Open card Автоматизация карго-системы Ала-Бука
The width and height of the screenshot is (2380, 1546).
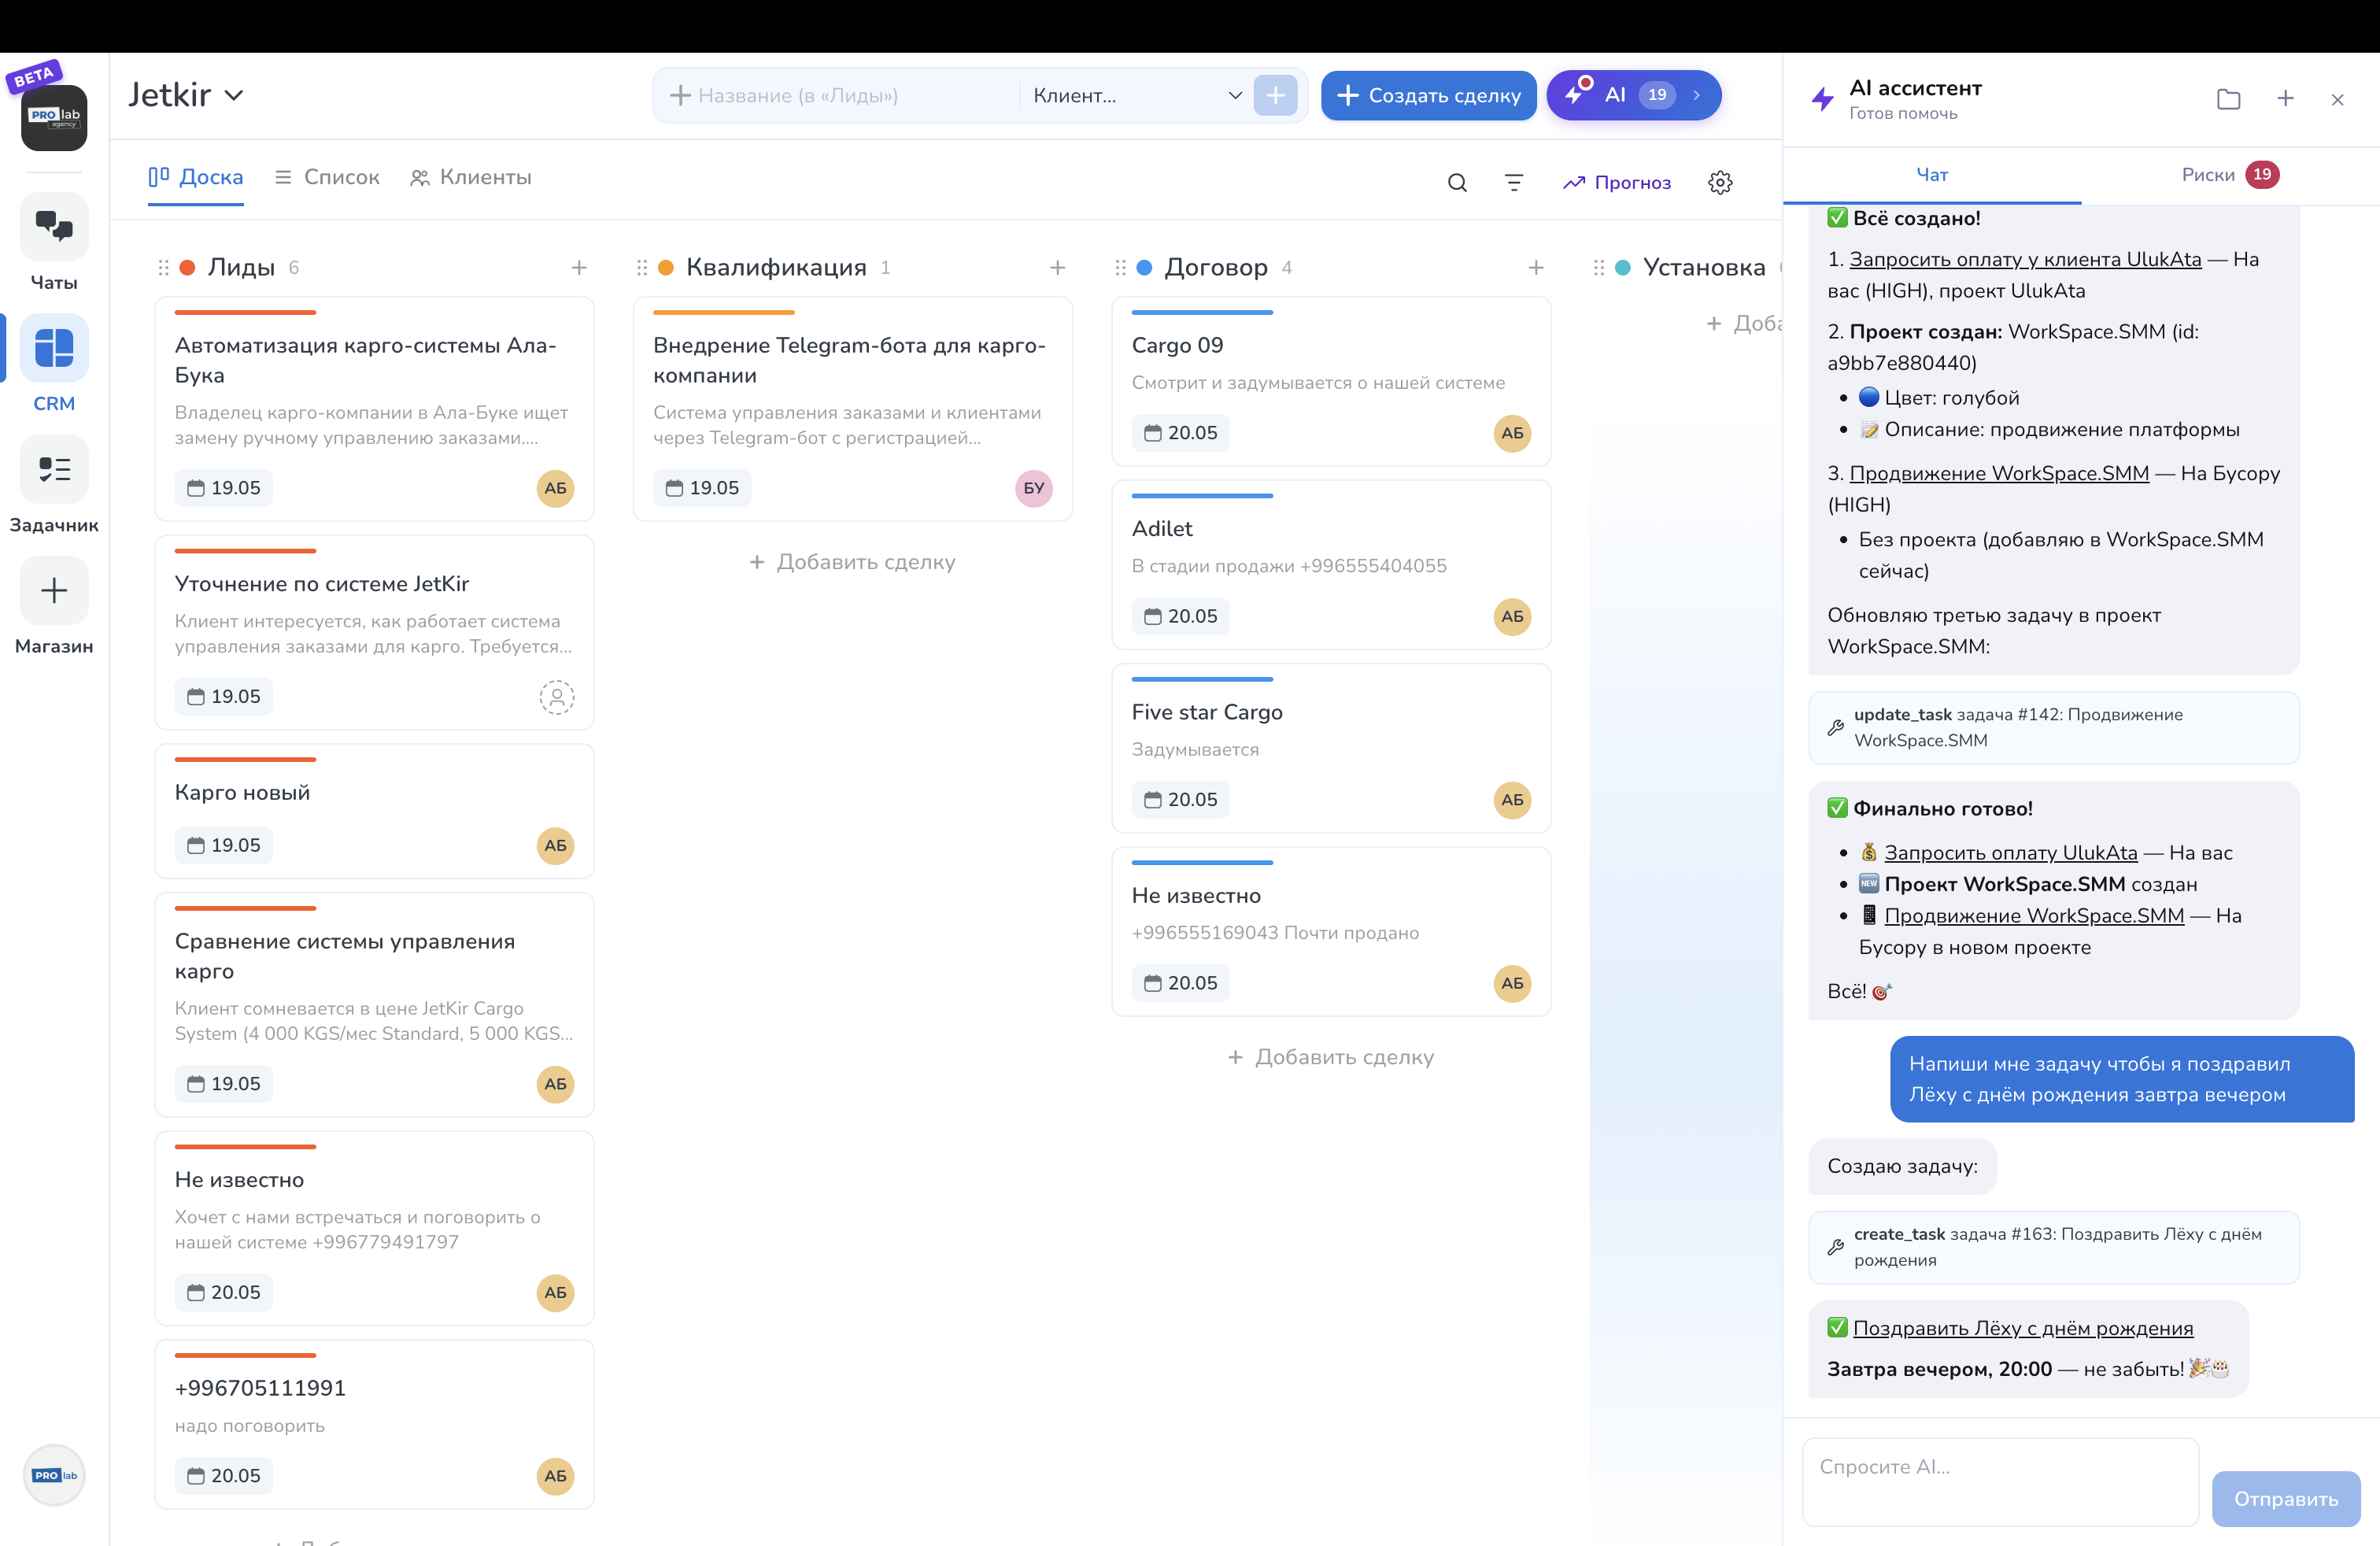pos(374,408)
